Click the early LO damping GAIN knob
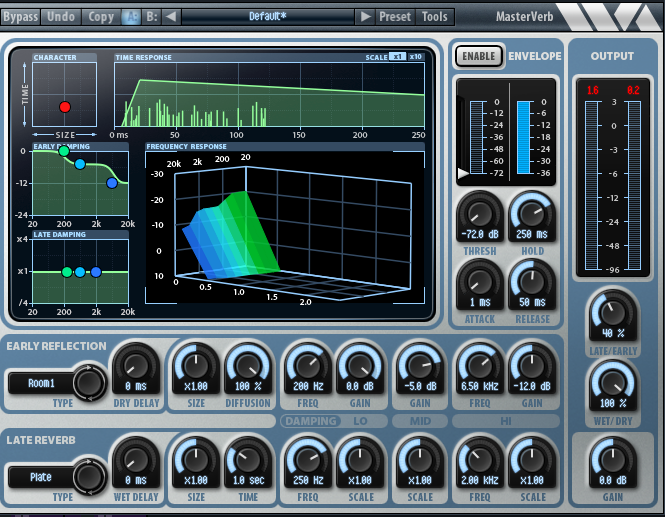 (360, 365)
